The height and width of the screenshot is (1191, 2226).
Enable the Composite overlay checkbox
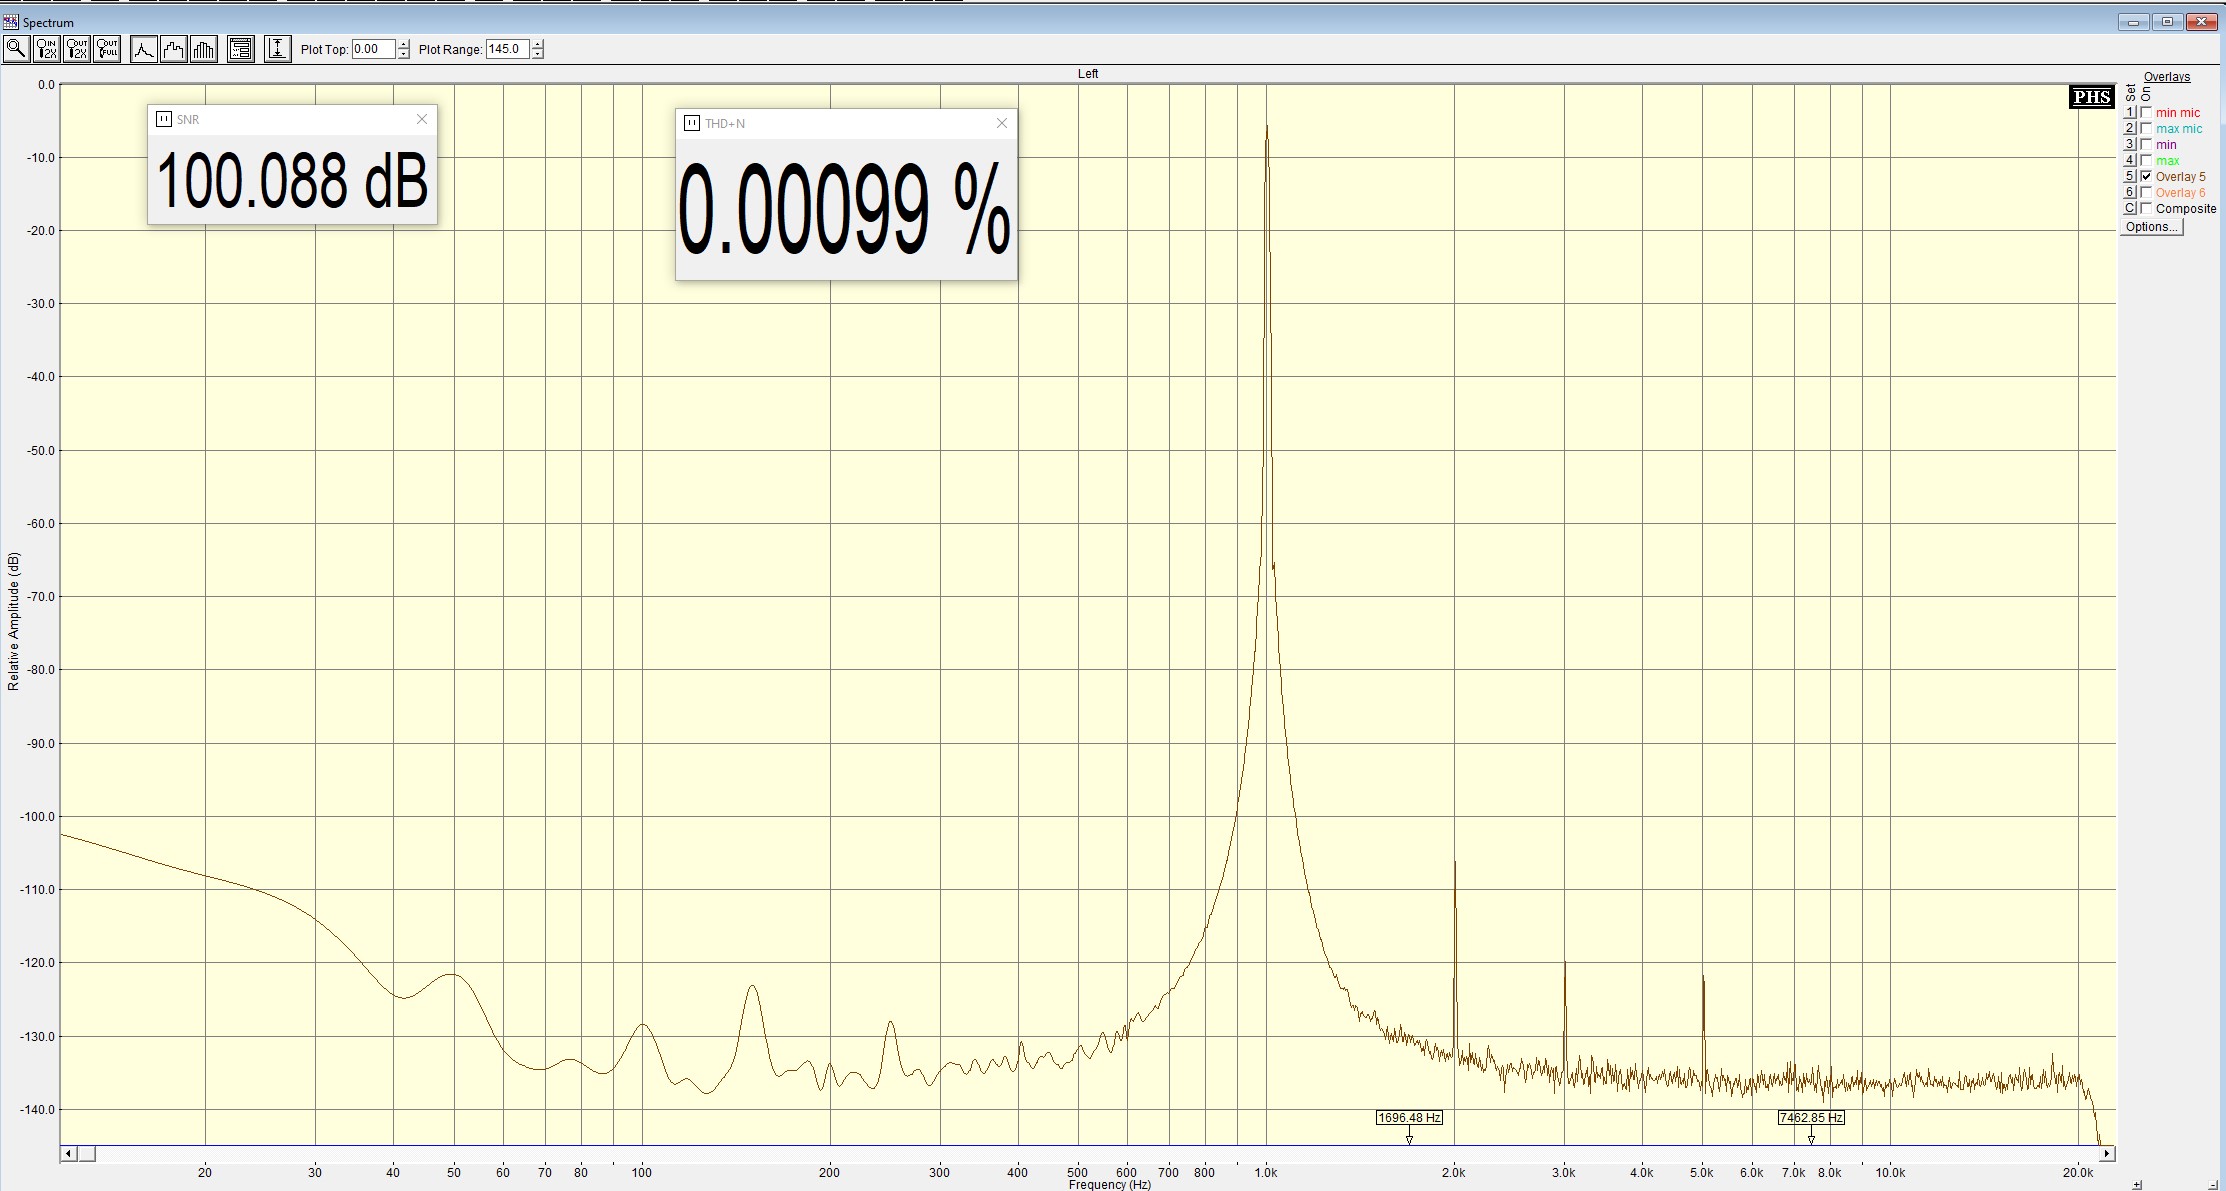pos(2146,209)
